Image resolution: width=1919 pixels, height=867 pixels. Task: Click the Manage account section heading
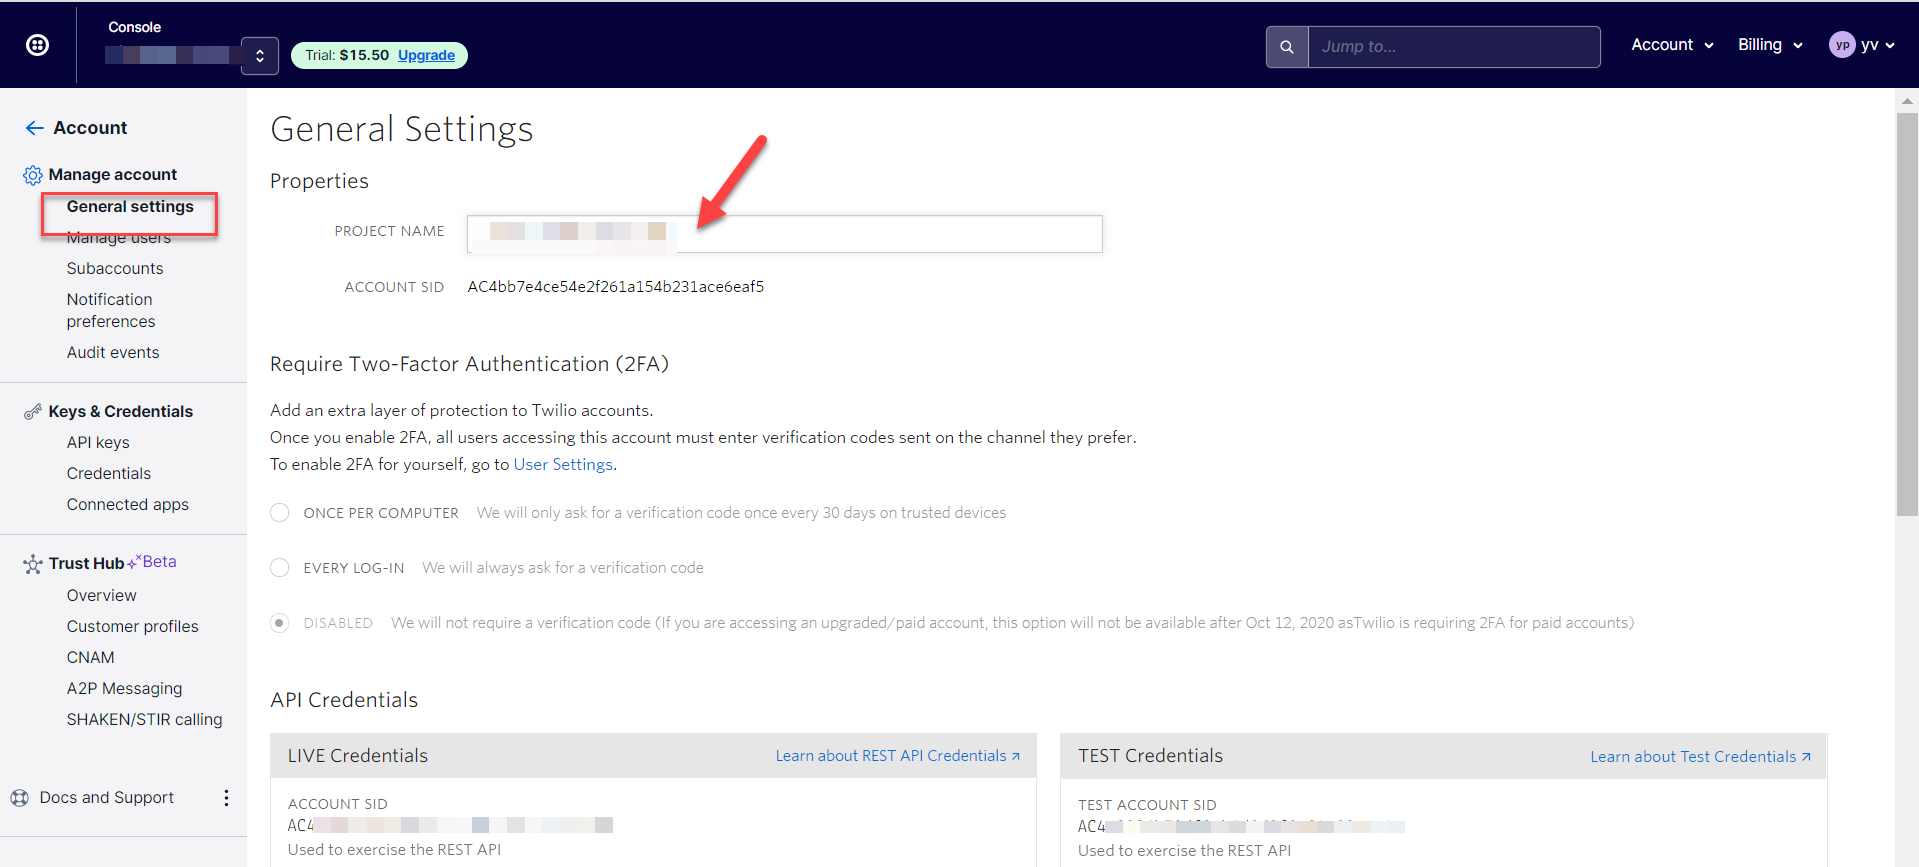point(113,175)
